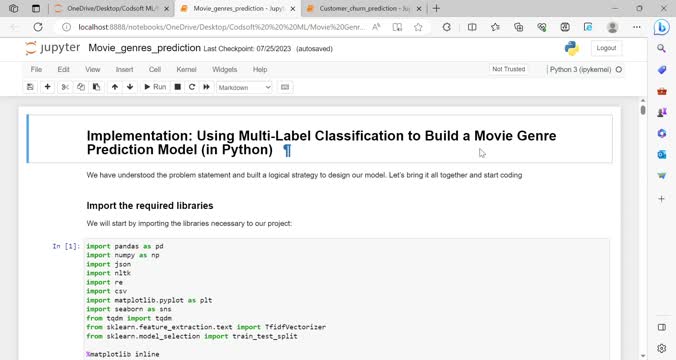The width and height of the screenshot is (676, 360).
Task: Copy selected cells in the toolbar
Action: point(81,87)
